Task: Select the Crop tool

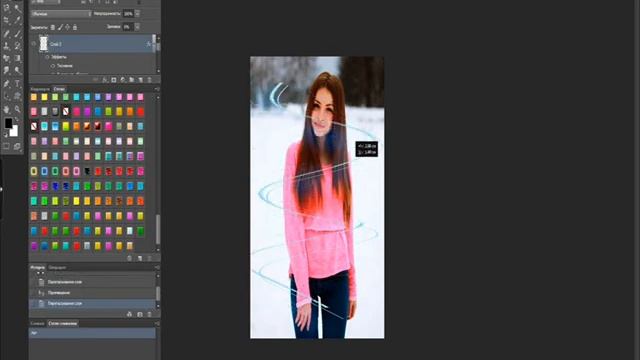Action: point(7,20)
